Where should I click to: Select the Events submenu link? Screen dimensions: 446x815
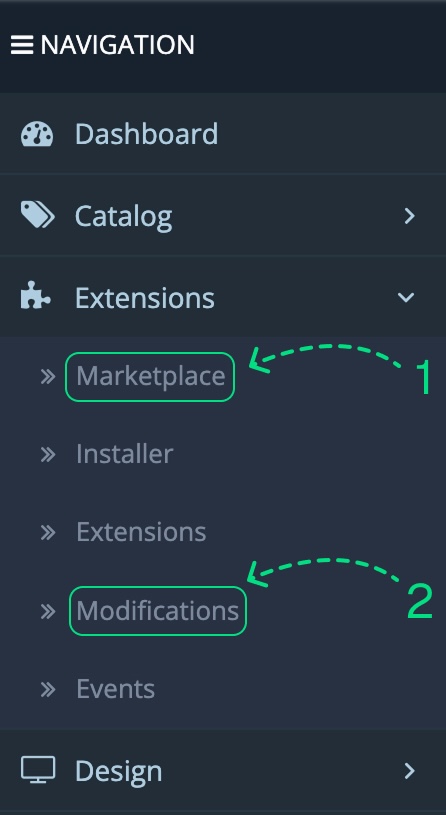tap(115, 689)
